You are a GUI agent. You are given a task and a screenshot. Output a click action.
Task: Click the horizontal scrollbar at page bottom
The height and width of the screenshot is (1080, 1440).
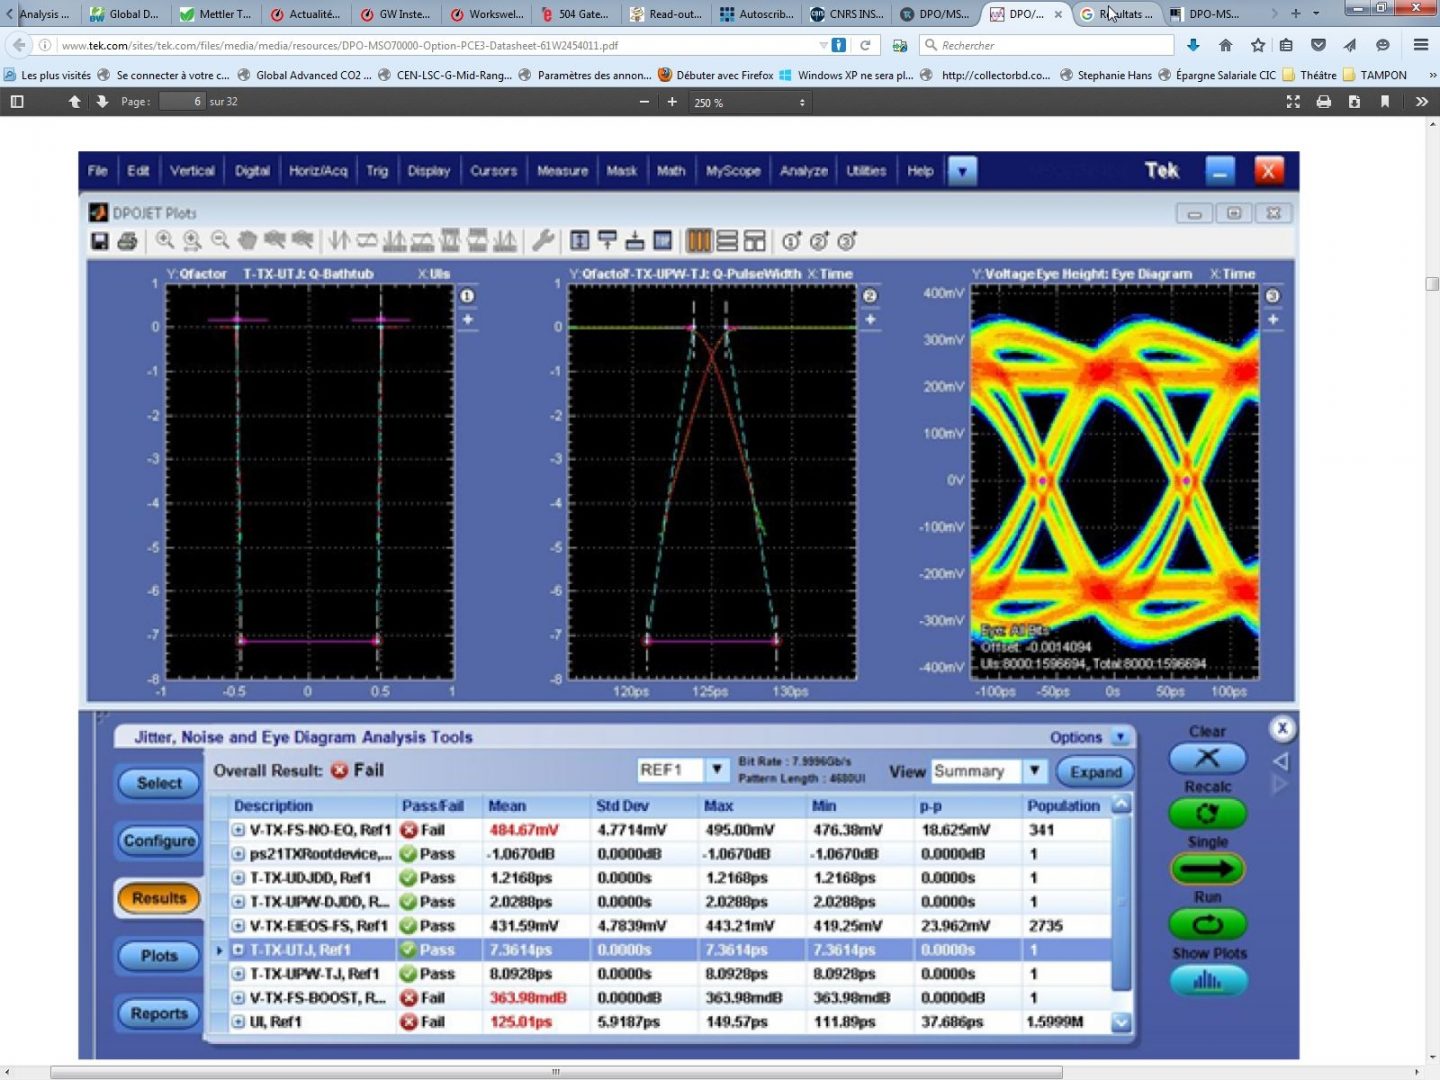pos(555,1072)
